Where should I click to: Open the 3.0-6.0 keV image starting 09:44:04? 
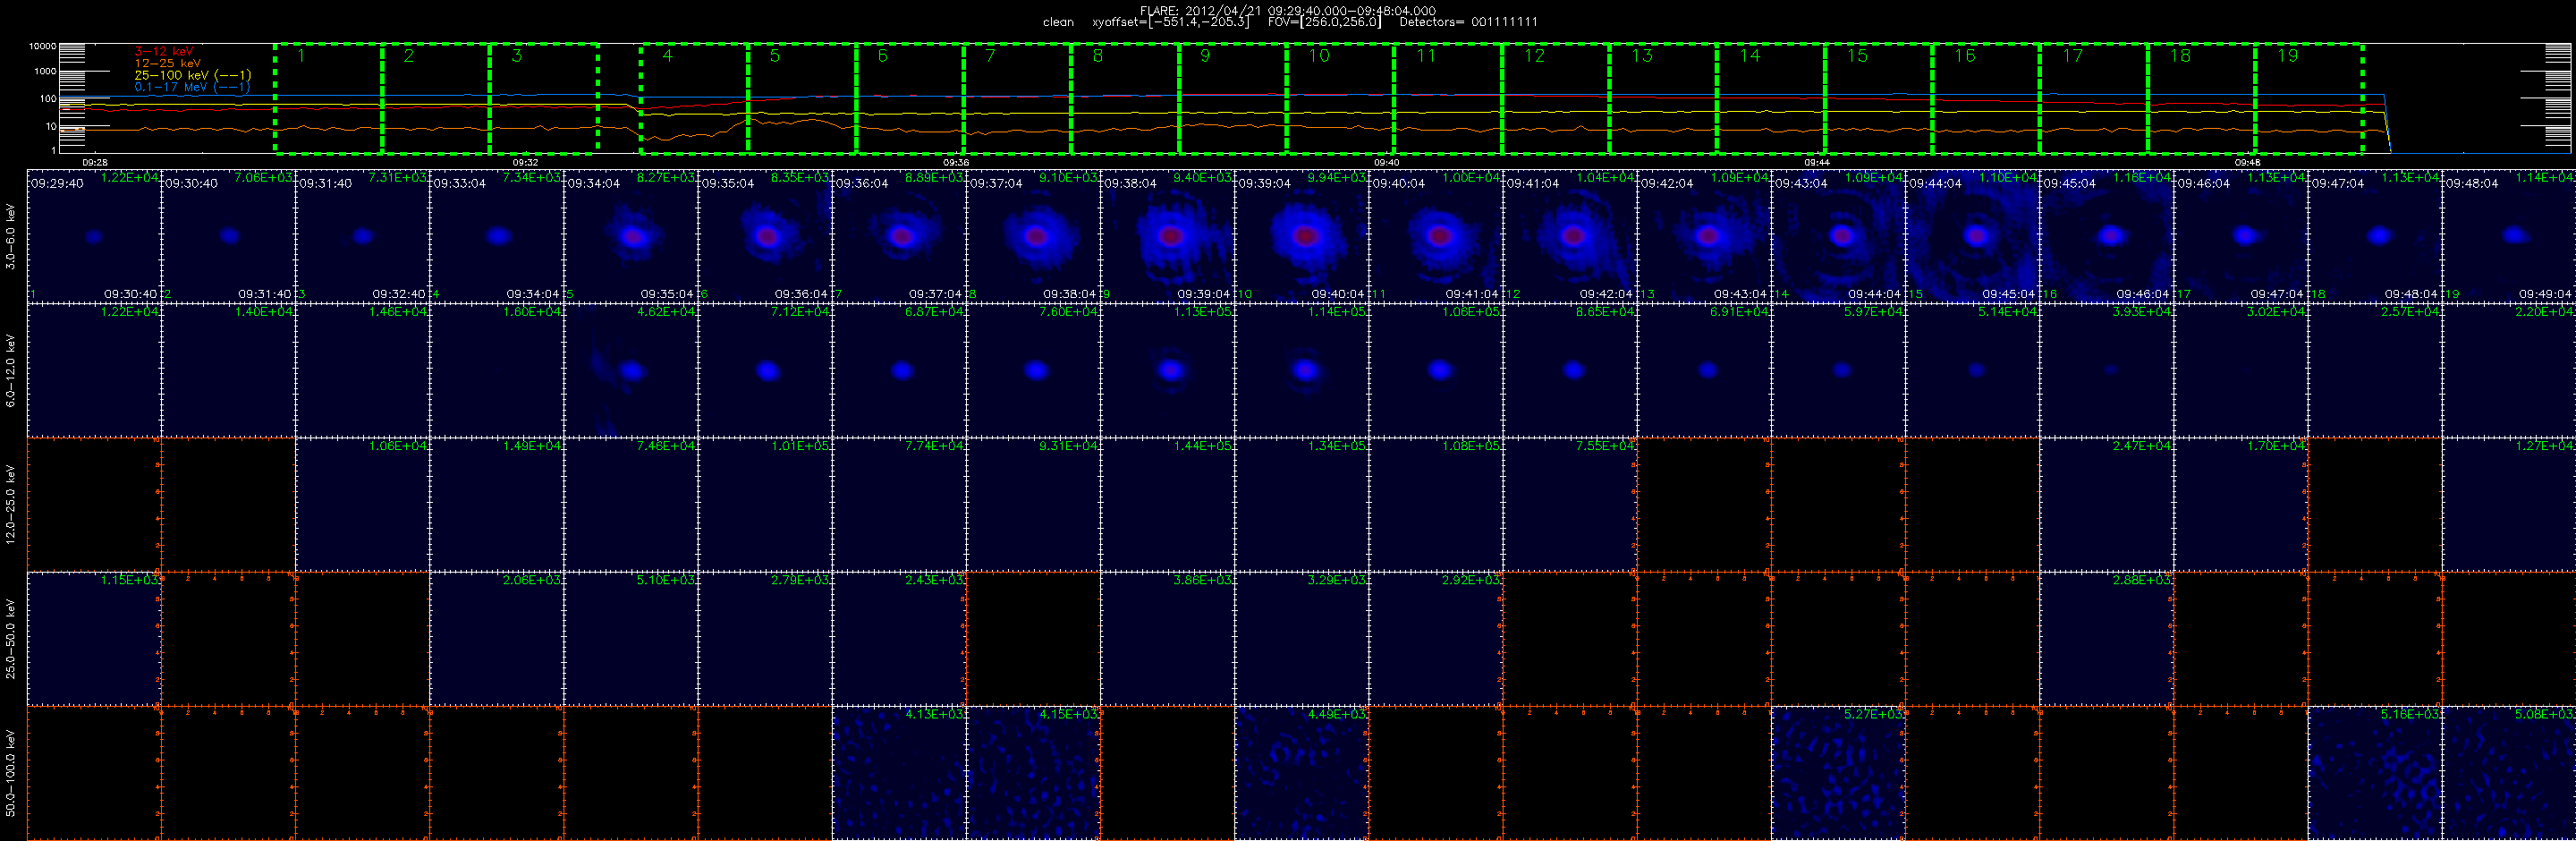1973,236
